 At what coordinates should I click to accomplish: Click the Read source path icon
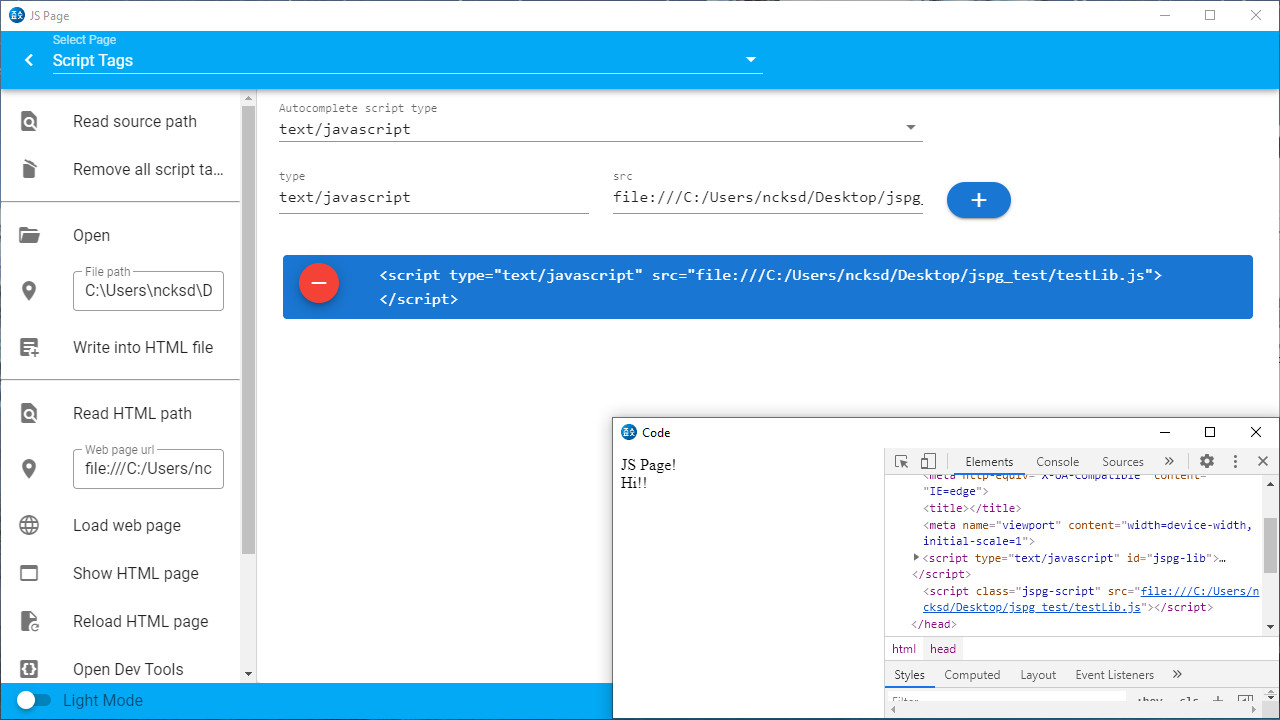pos(29,122)
